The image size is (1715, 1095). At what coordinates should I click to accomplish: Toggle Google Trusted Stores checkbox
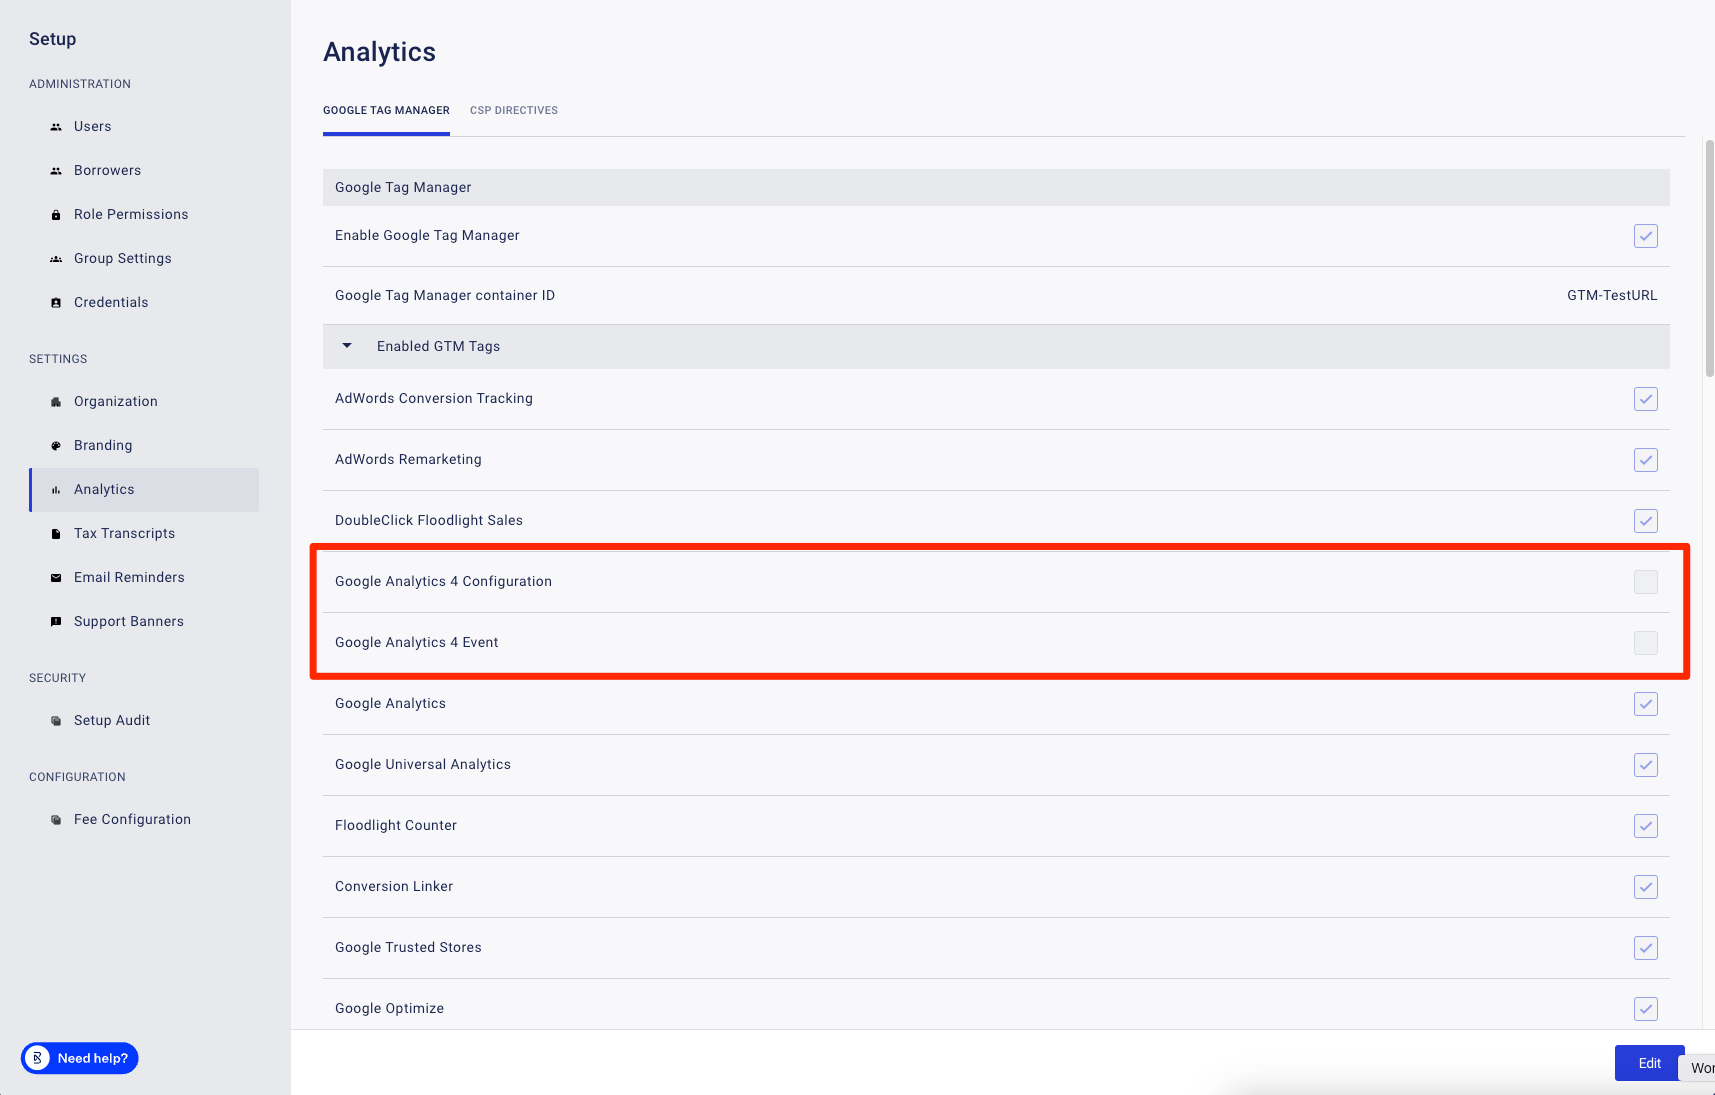coord(1646,948)
